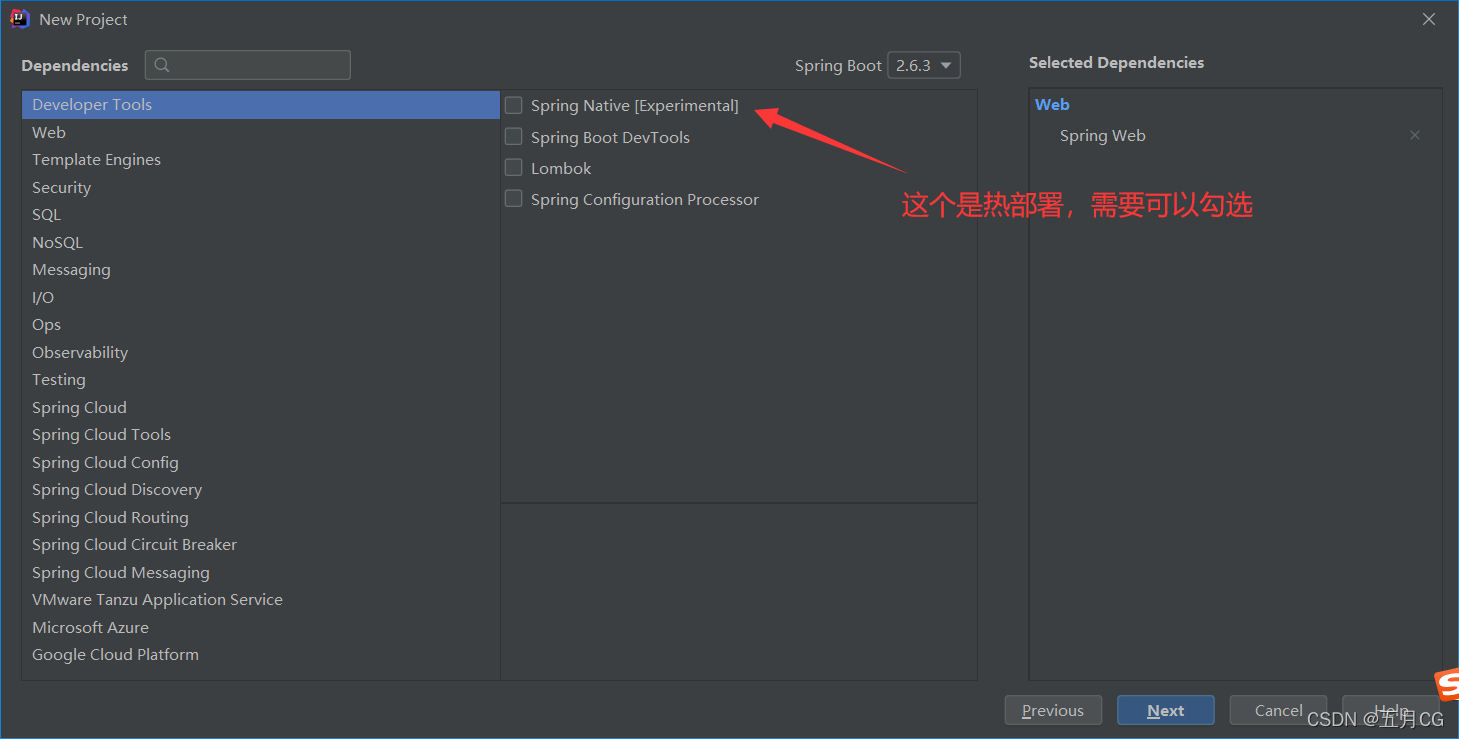Close the New Project dialog window

[x=1430, y=19]
